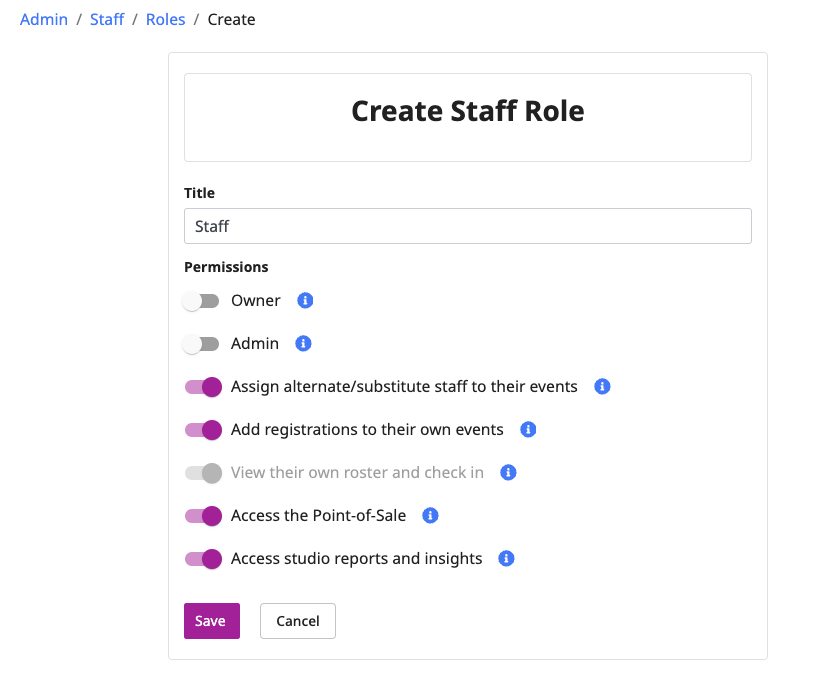Show info for studio reports and insights
Screen dimensions: 816x685
click(x=506, y=559)
